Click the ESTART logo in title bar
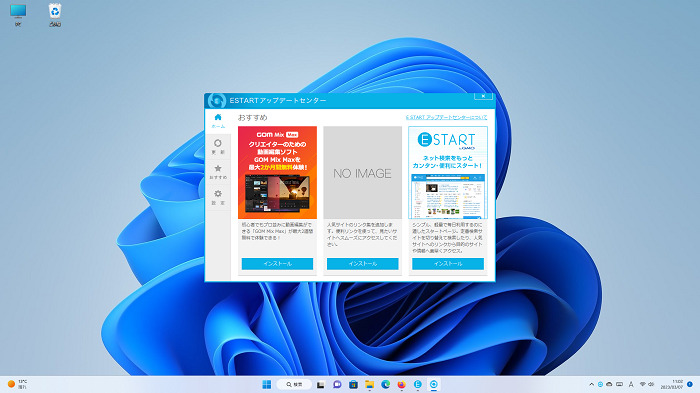Screen dimensions: 700x393 point(217,100)
